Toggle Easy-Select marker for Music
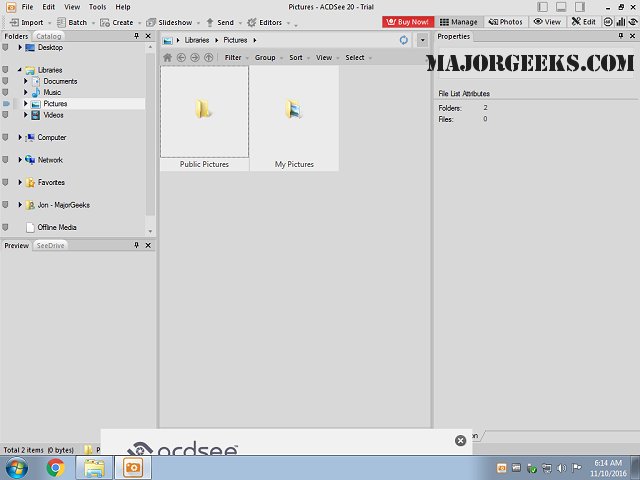The height and width of the screenshot is (480, 640). point(5,92)
